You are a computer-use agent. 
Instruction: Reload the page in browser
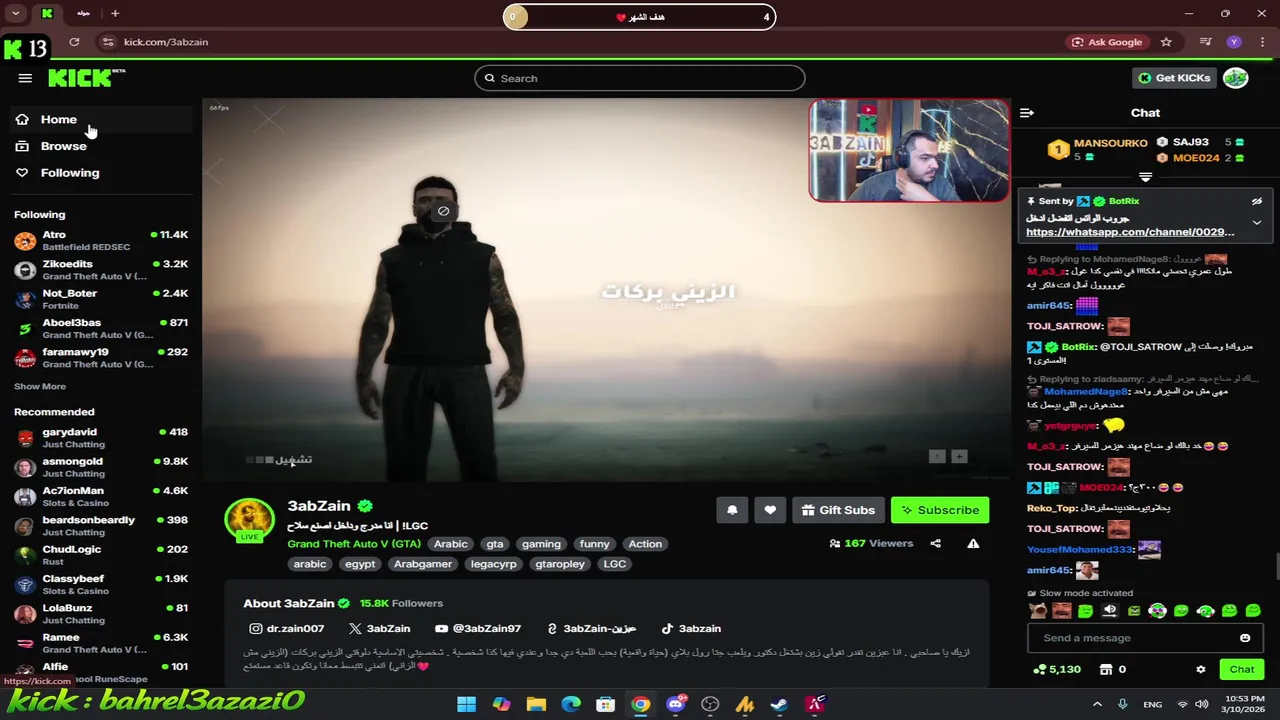(74, 42)
